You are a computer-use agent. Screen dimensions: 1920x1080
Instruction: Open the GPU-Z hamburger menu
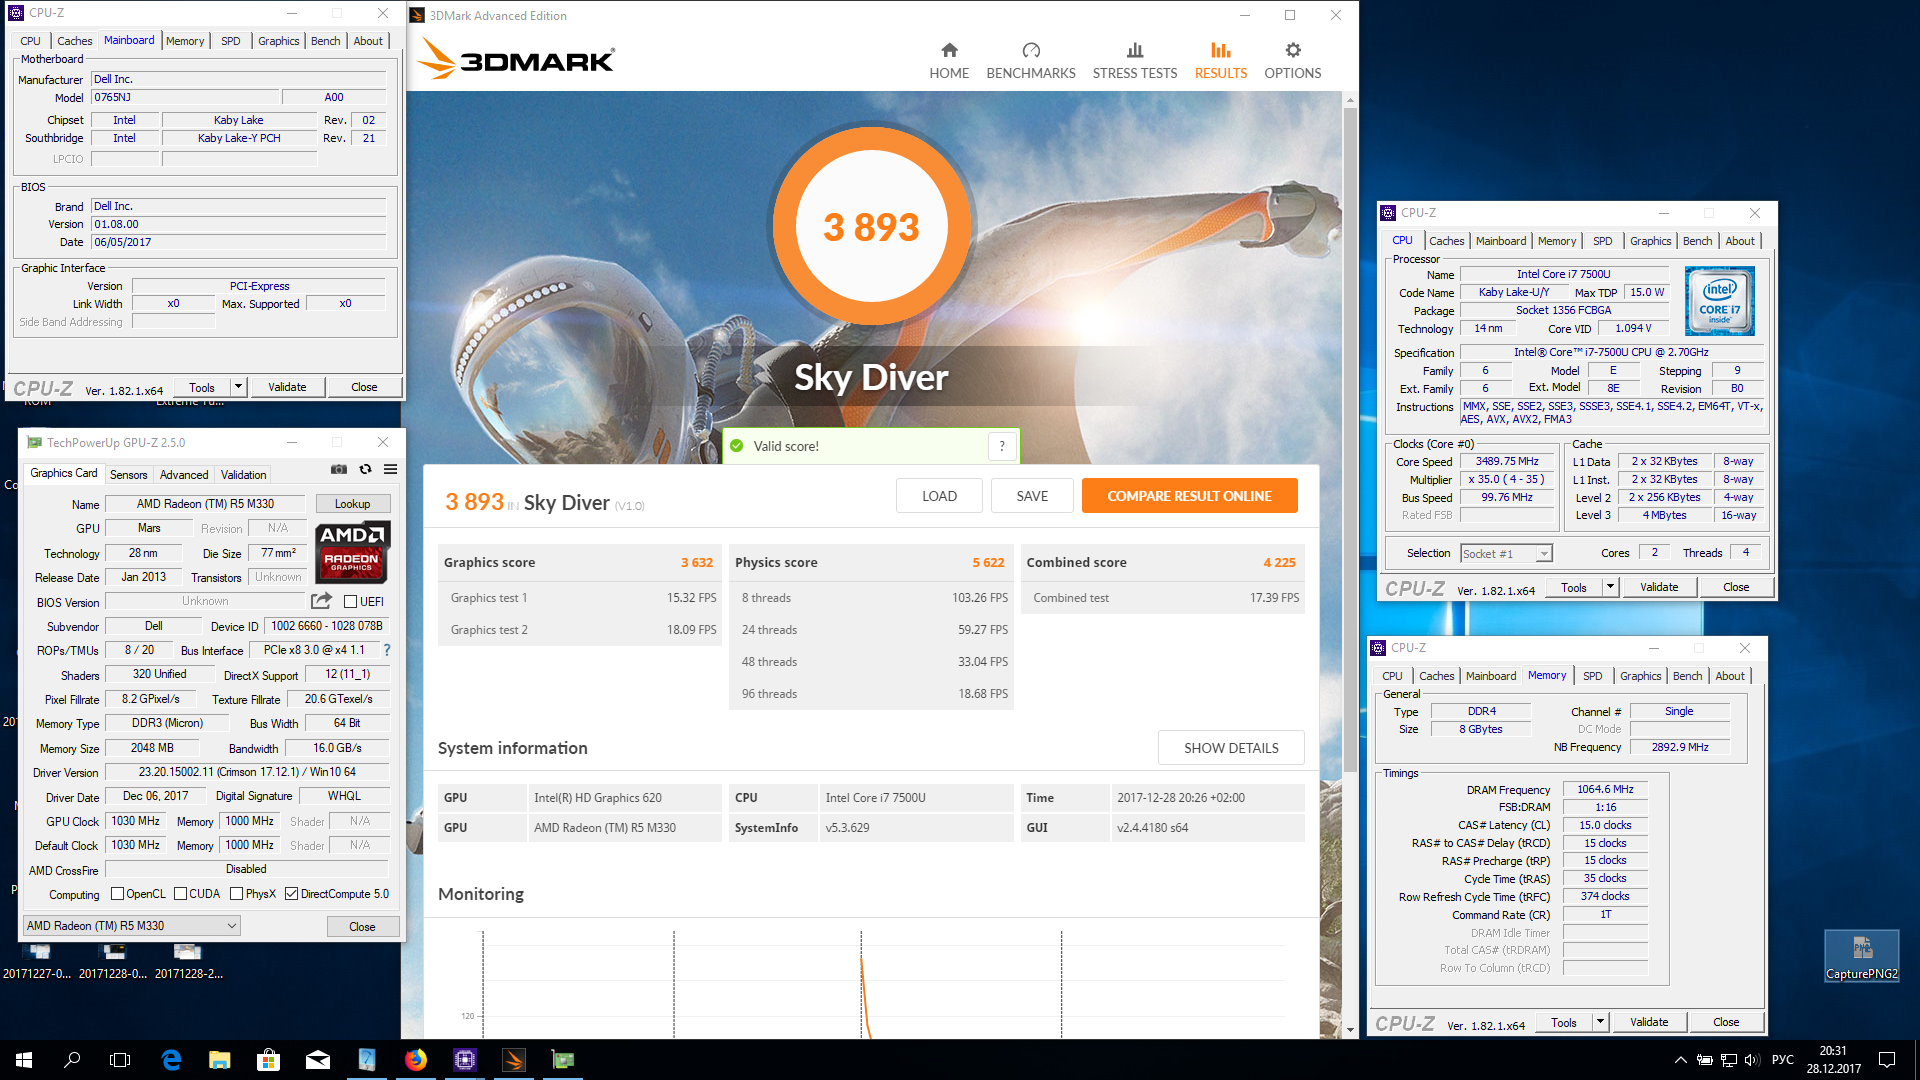(x=391, y=469)
